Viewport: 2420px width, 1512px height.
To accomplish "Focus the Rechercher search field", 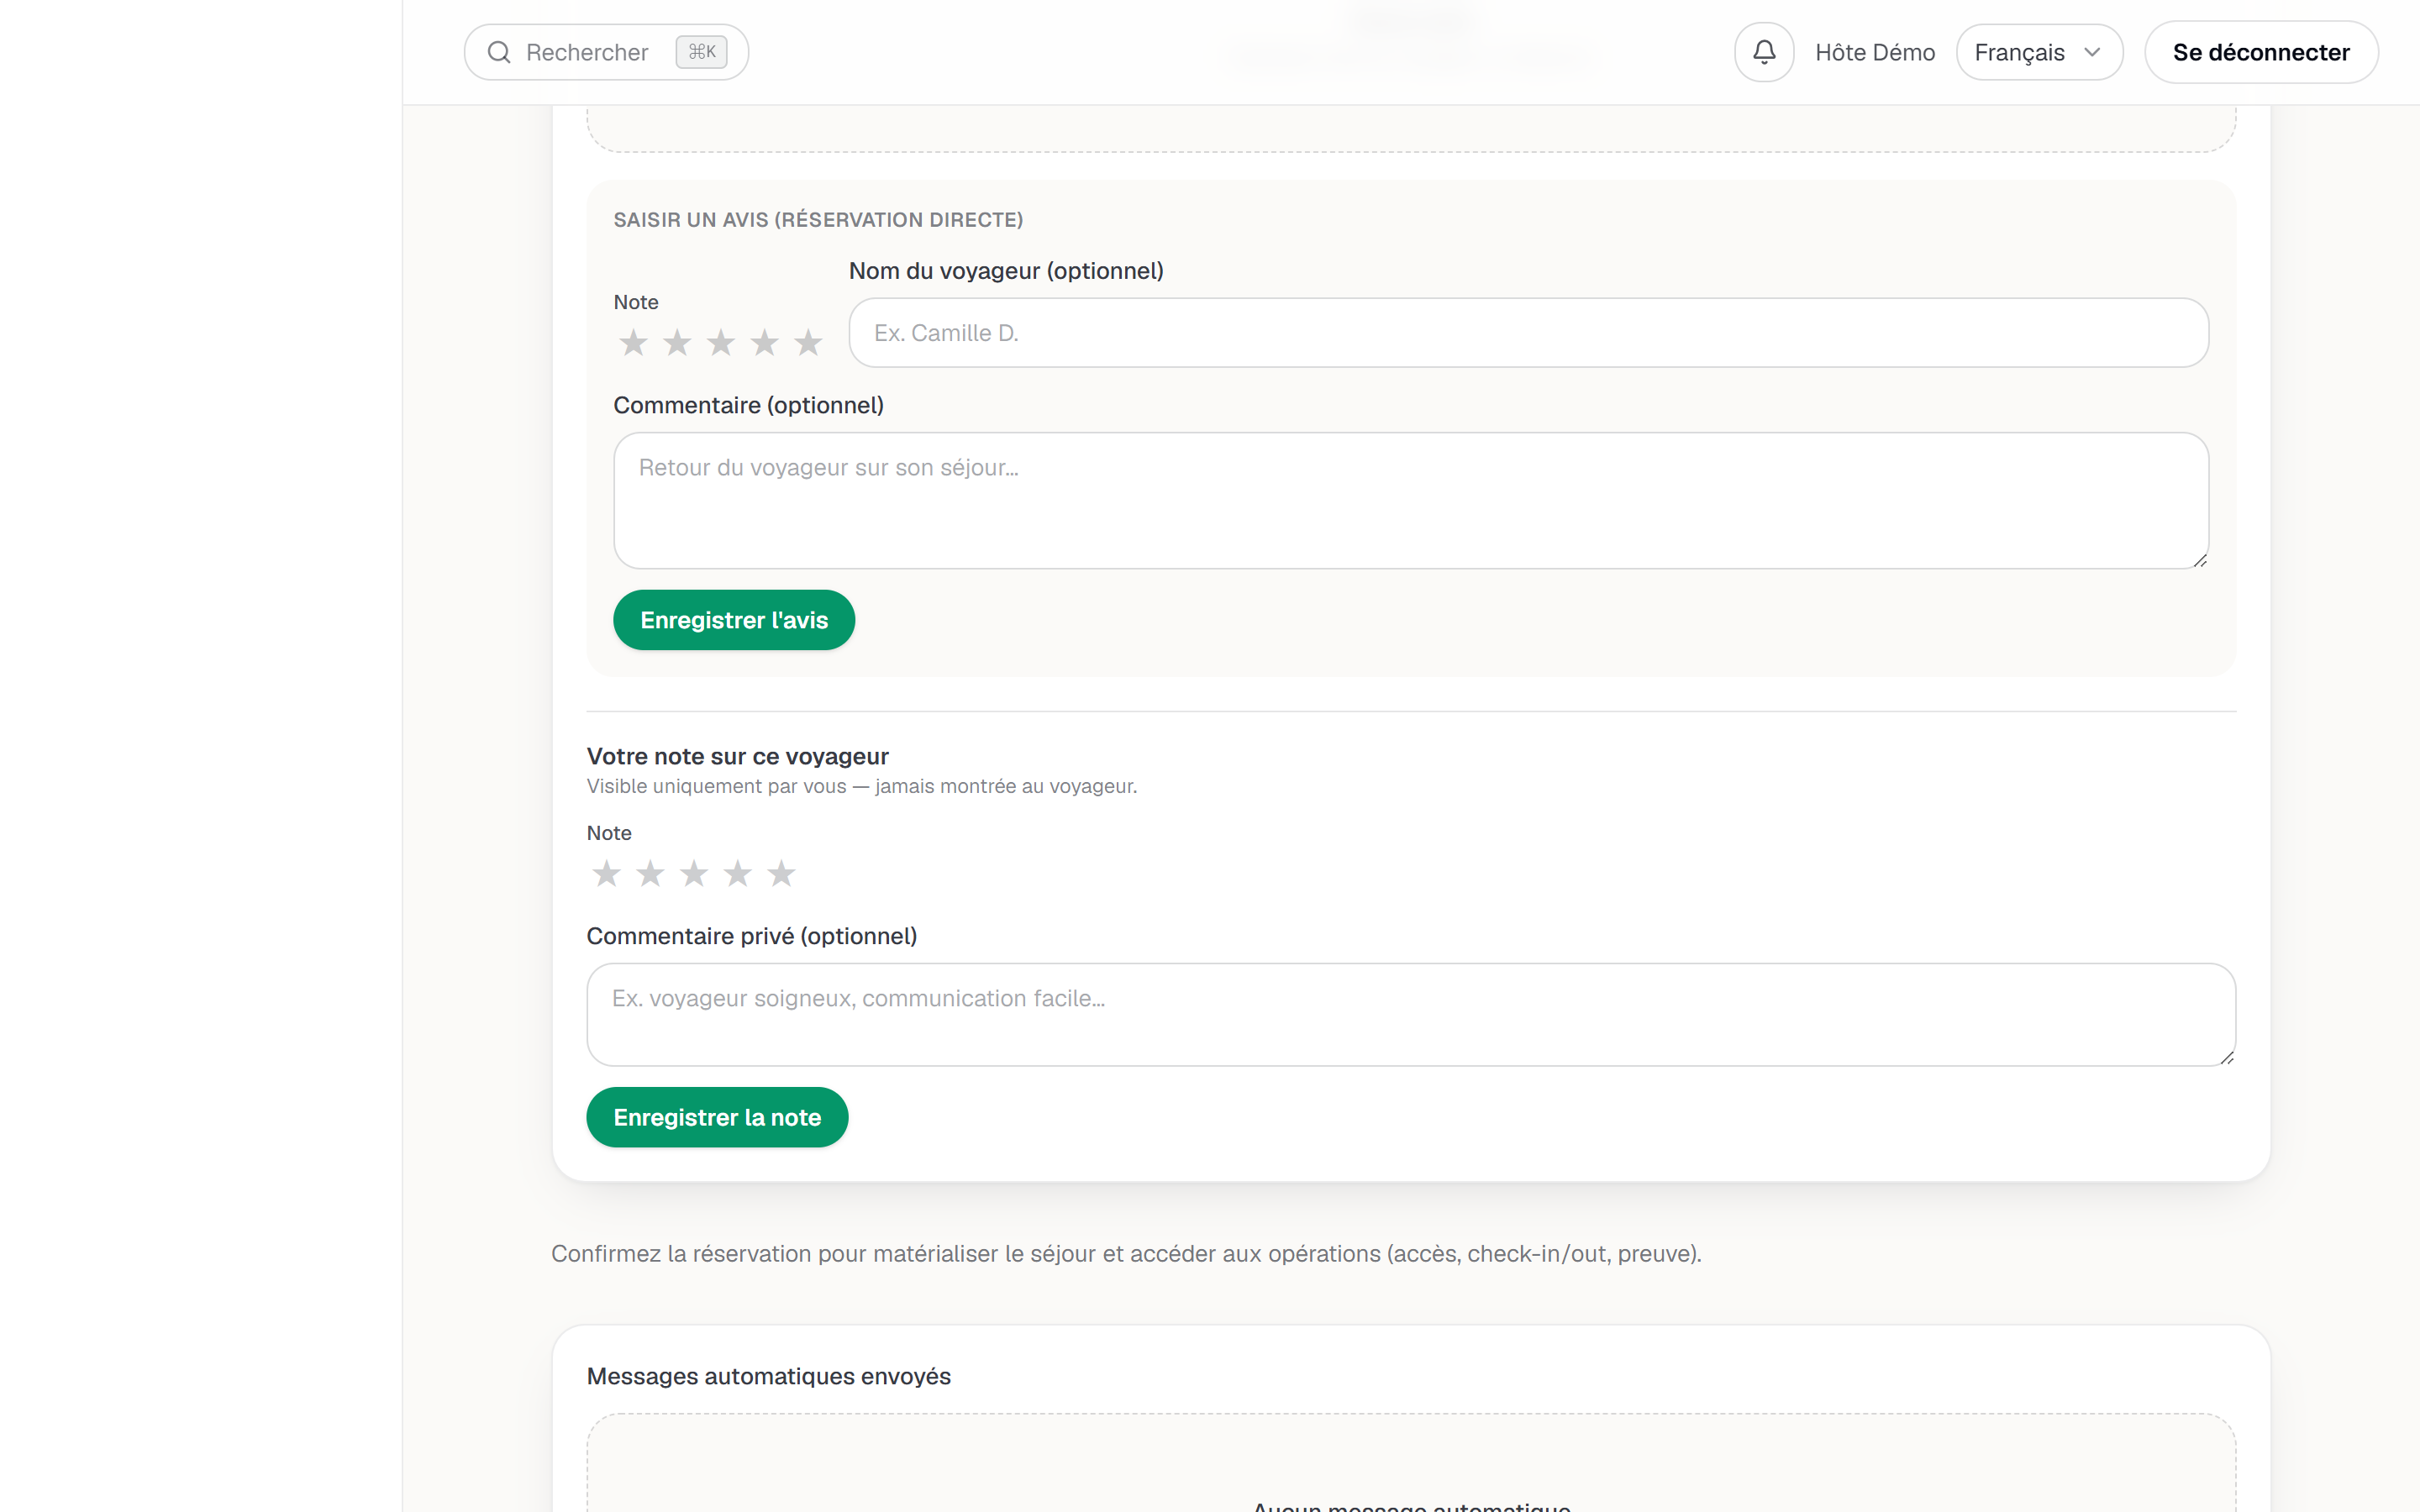I will point(606,52).
